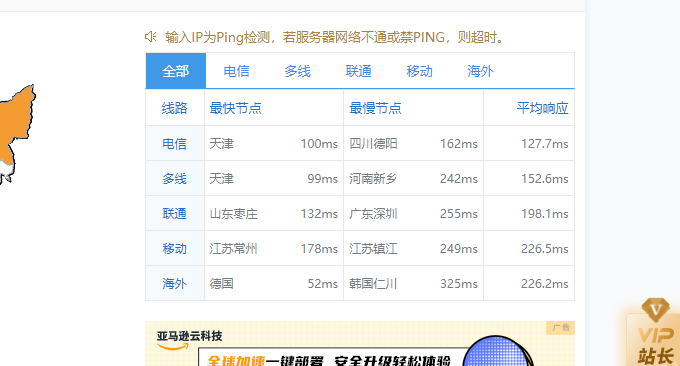Click the 325ms value

pos(459,284)
